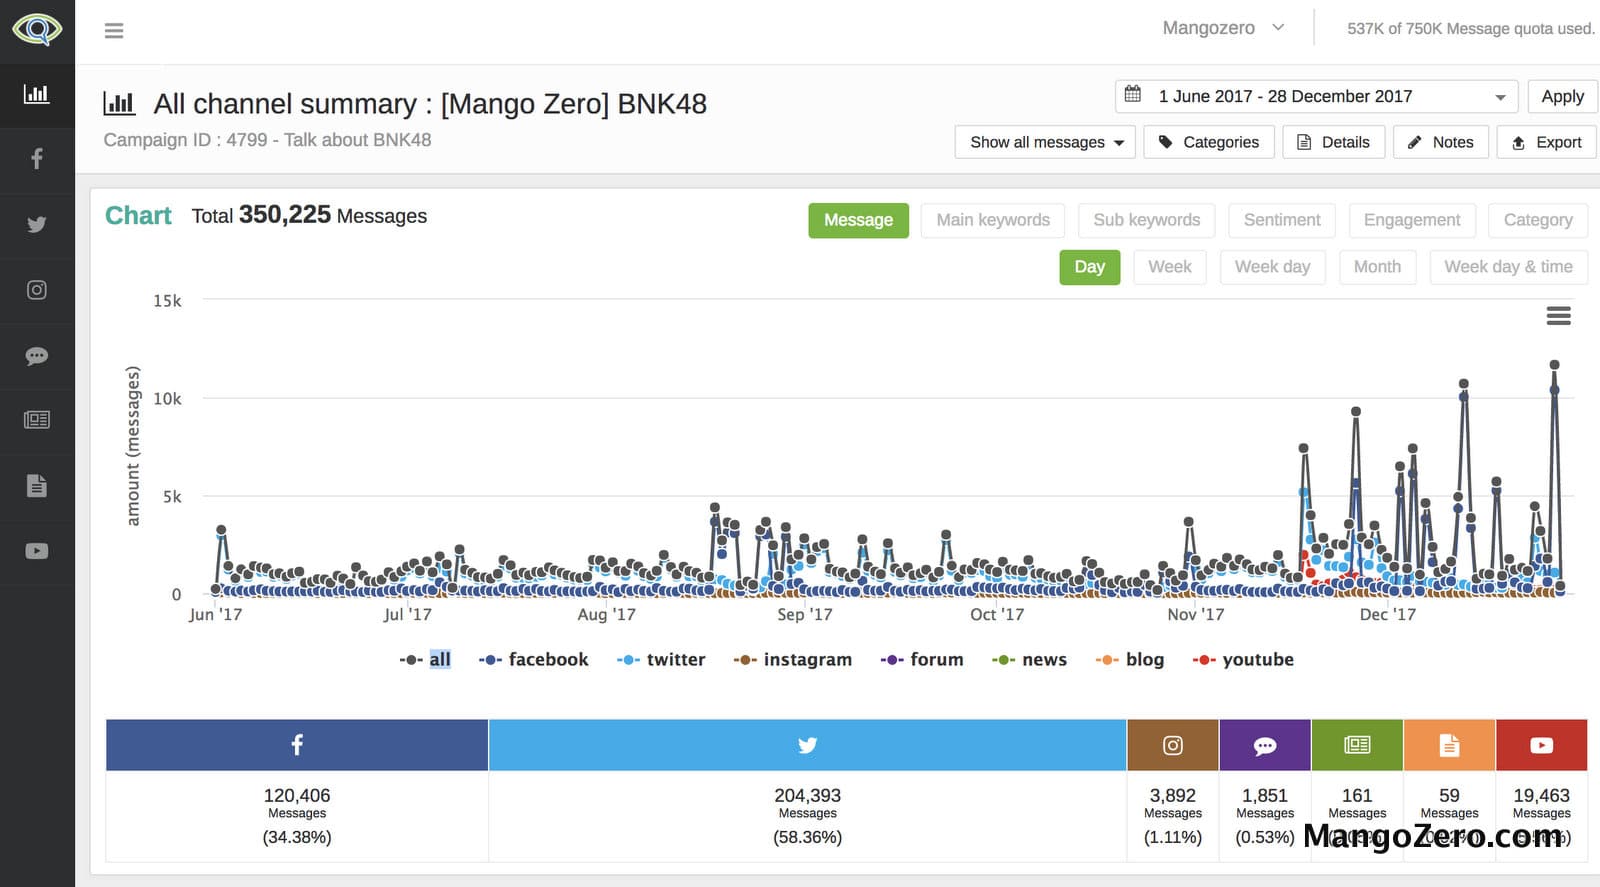Select the Month time grouping
Viewport: 1600px width, 887px height.
pos(1377,267)
